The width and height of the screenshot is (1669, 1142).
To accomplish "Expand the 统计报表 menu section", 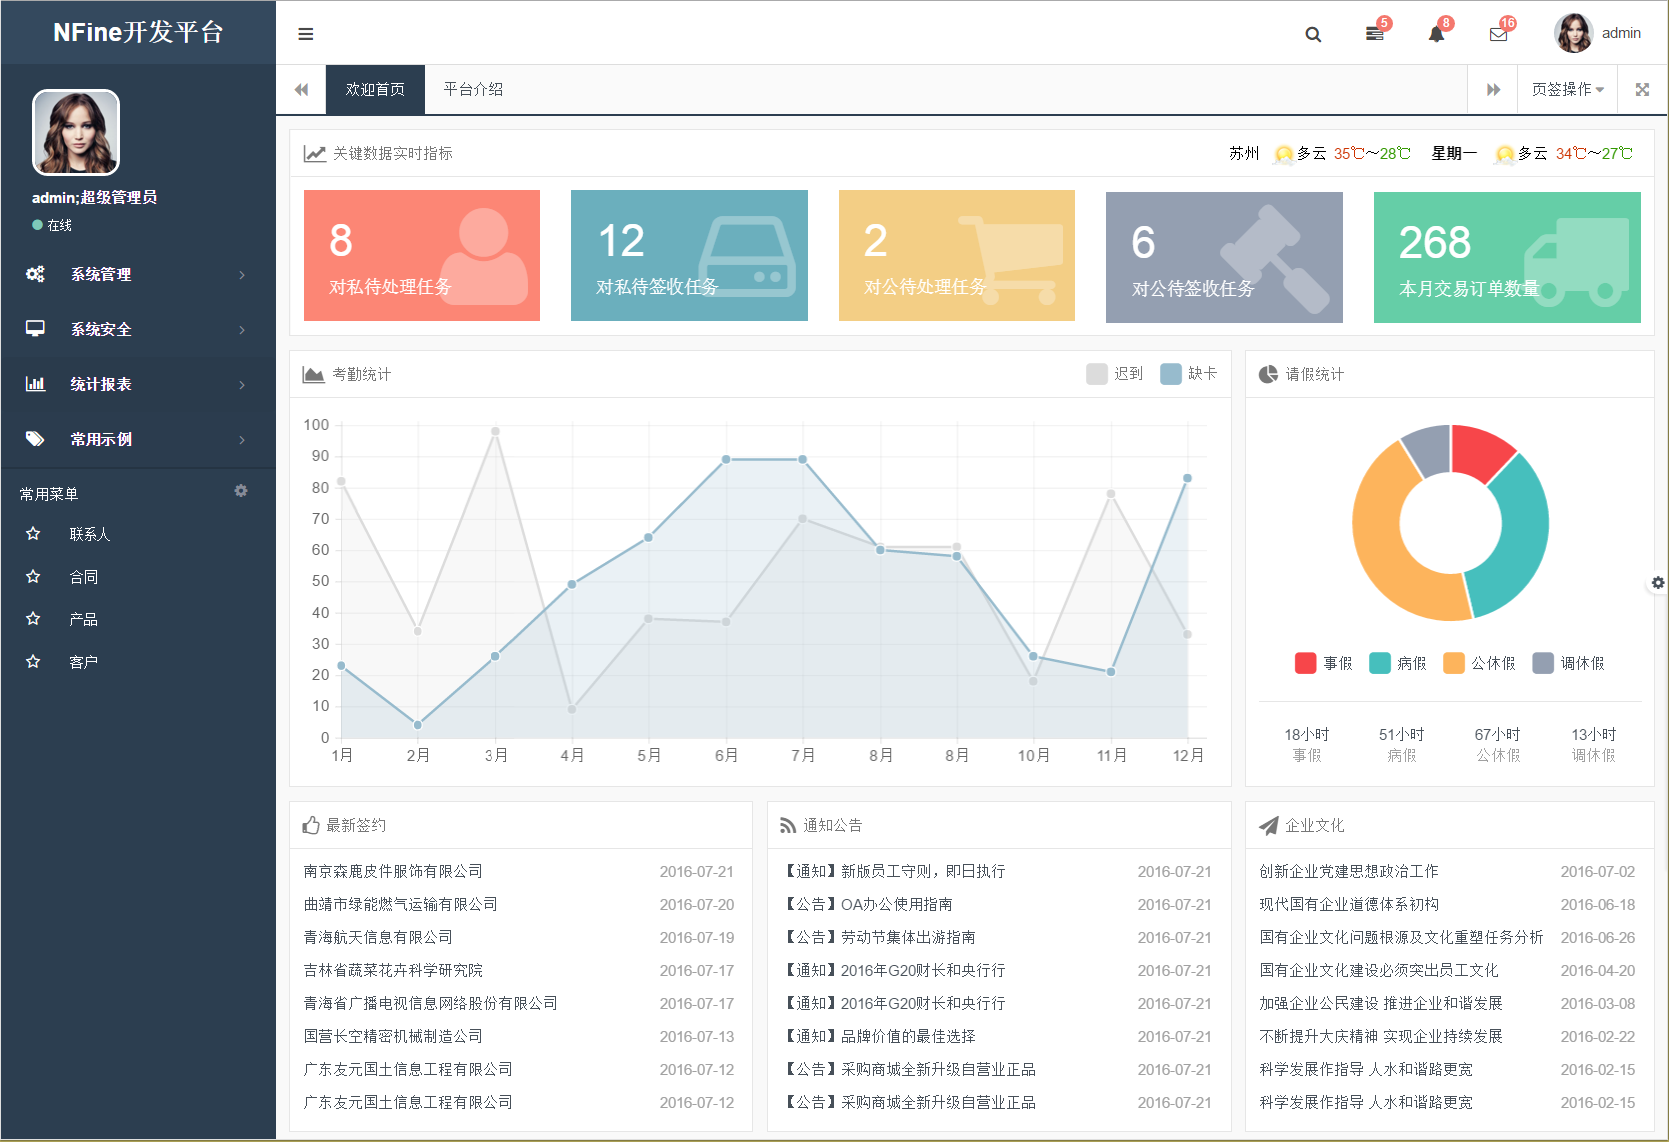I will click(101, 384).
